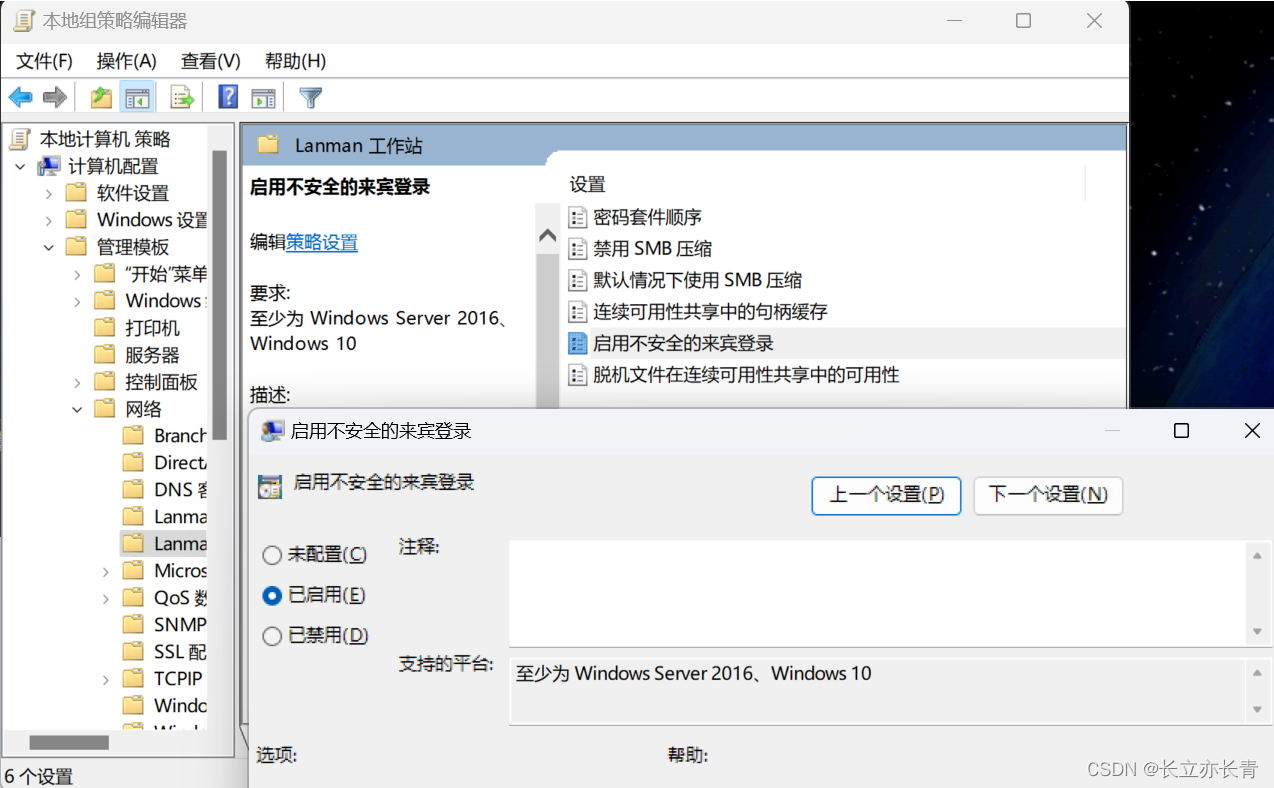Collapse the 管理模板 tree node
1274x788 pixels.
[49, 247]
